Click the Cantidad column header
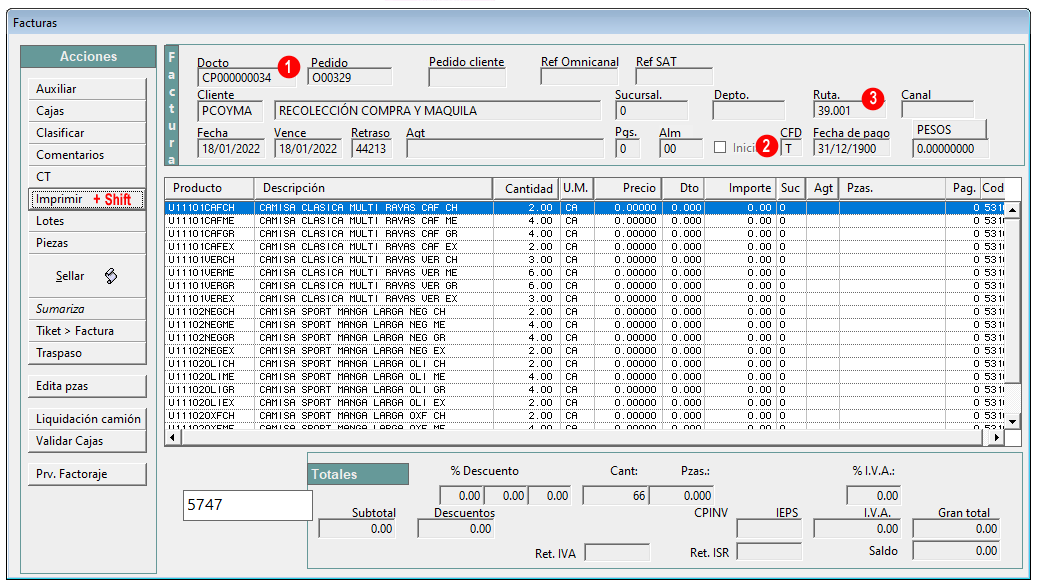 (x=526, y=188)
